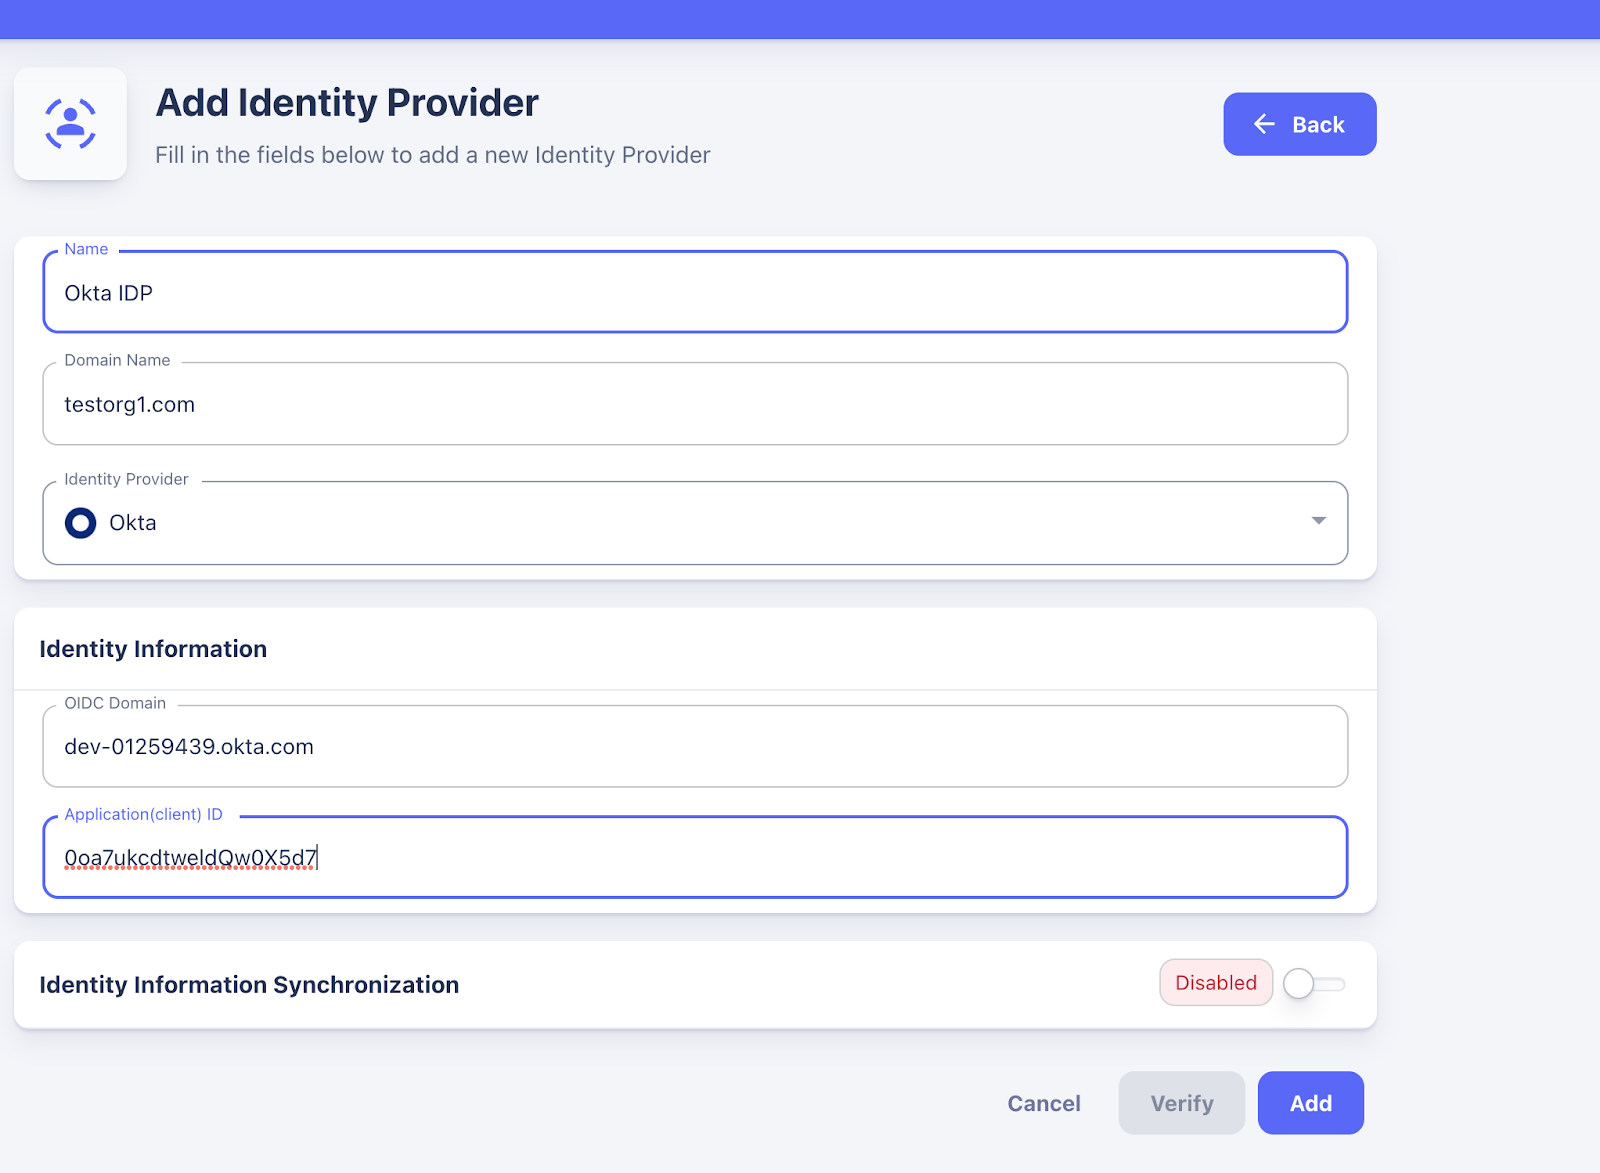The image size is (1600, 1173).
Task: Click the back arrow icon in the Back button
Action: tap(1263, 124)
